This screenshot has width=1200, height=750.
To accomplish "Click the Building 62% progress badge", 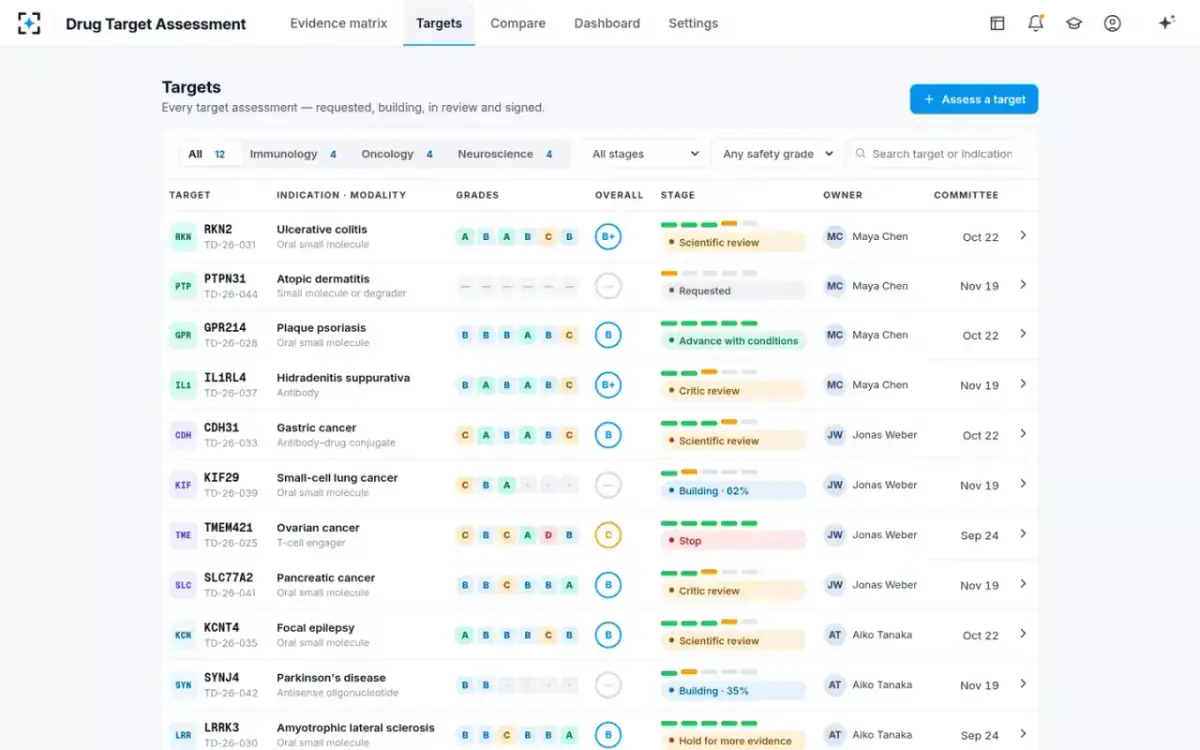I will pyautogui.click(x=733, y=491).
